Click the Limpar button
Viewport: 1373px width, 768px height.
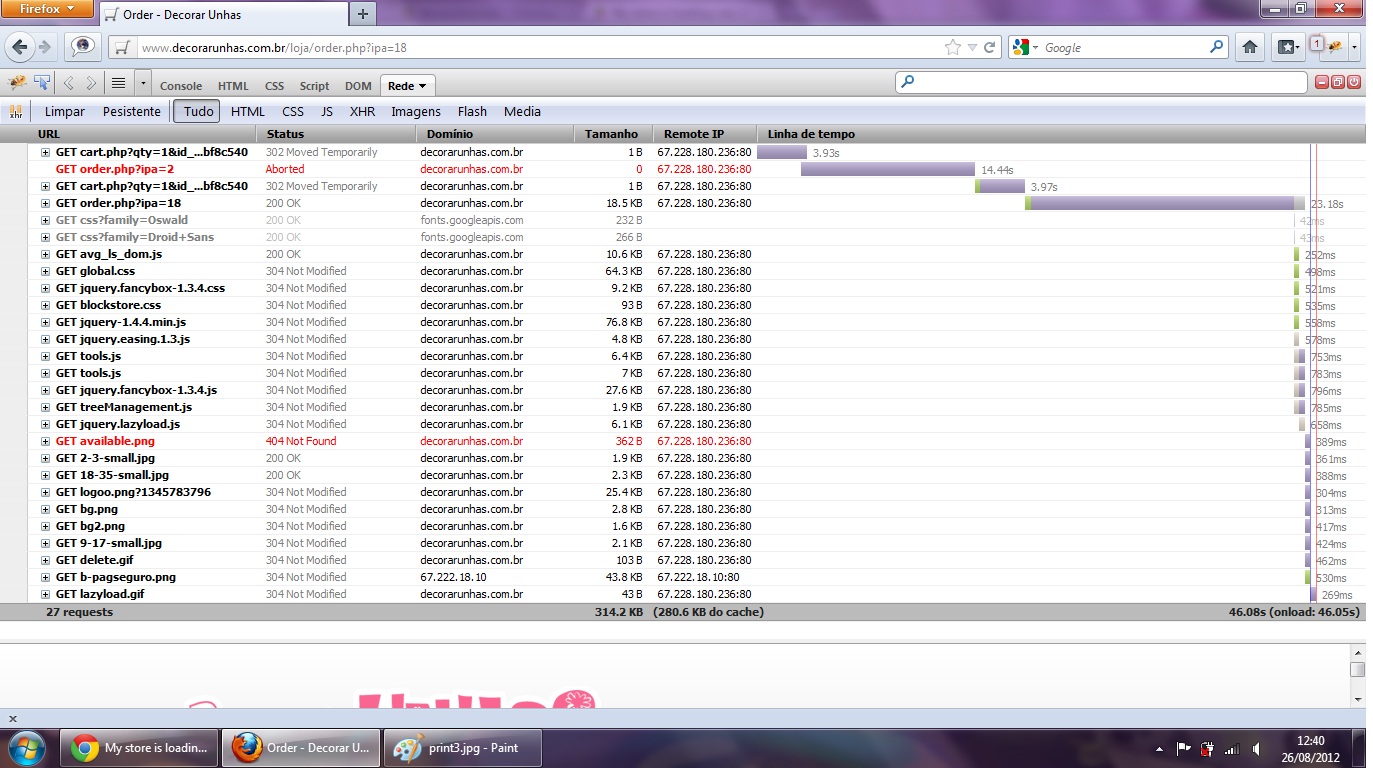pyautogui.click(x=65, y=112)
